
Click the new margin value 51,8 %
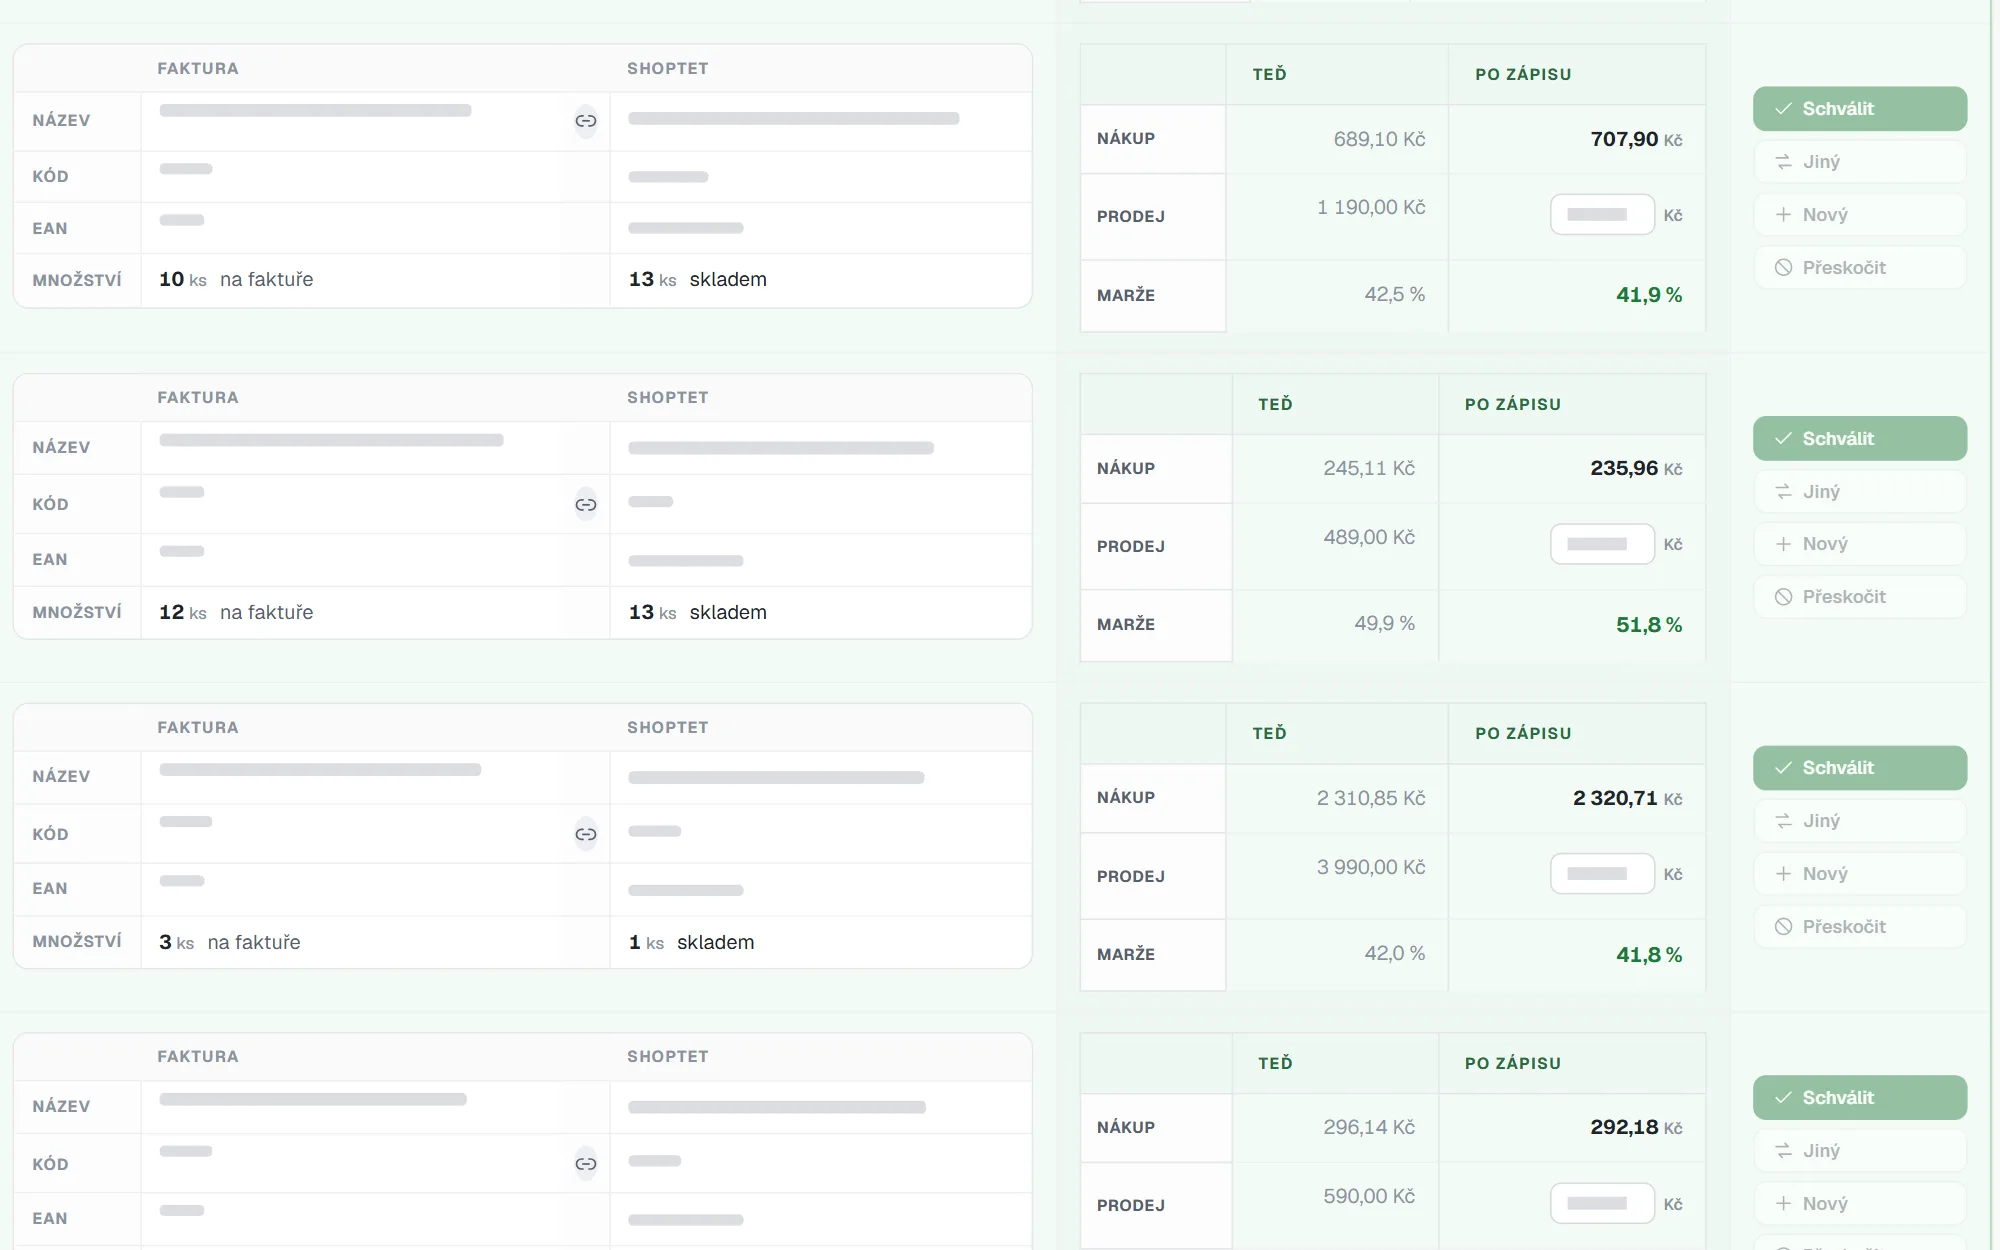(x=1649, y=625)
